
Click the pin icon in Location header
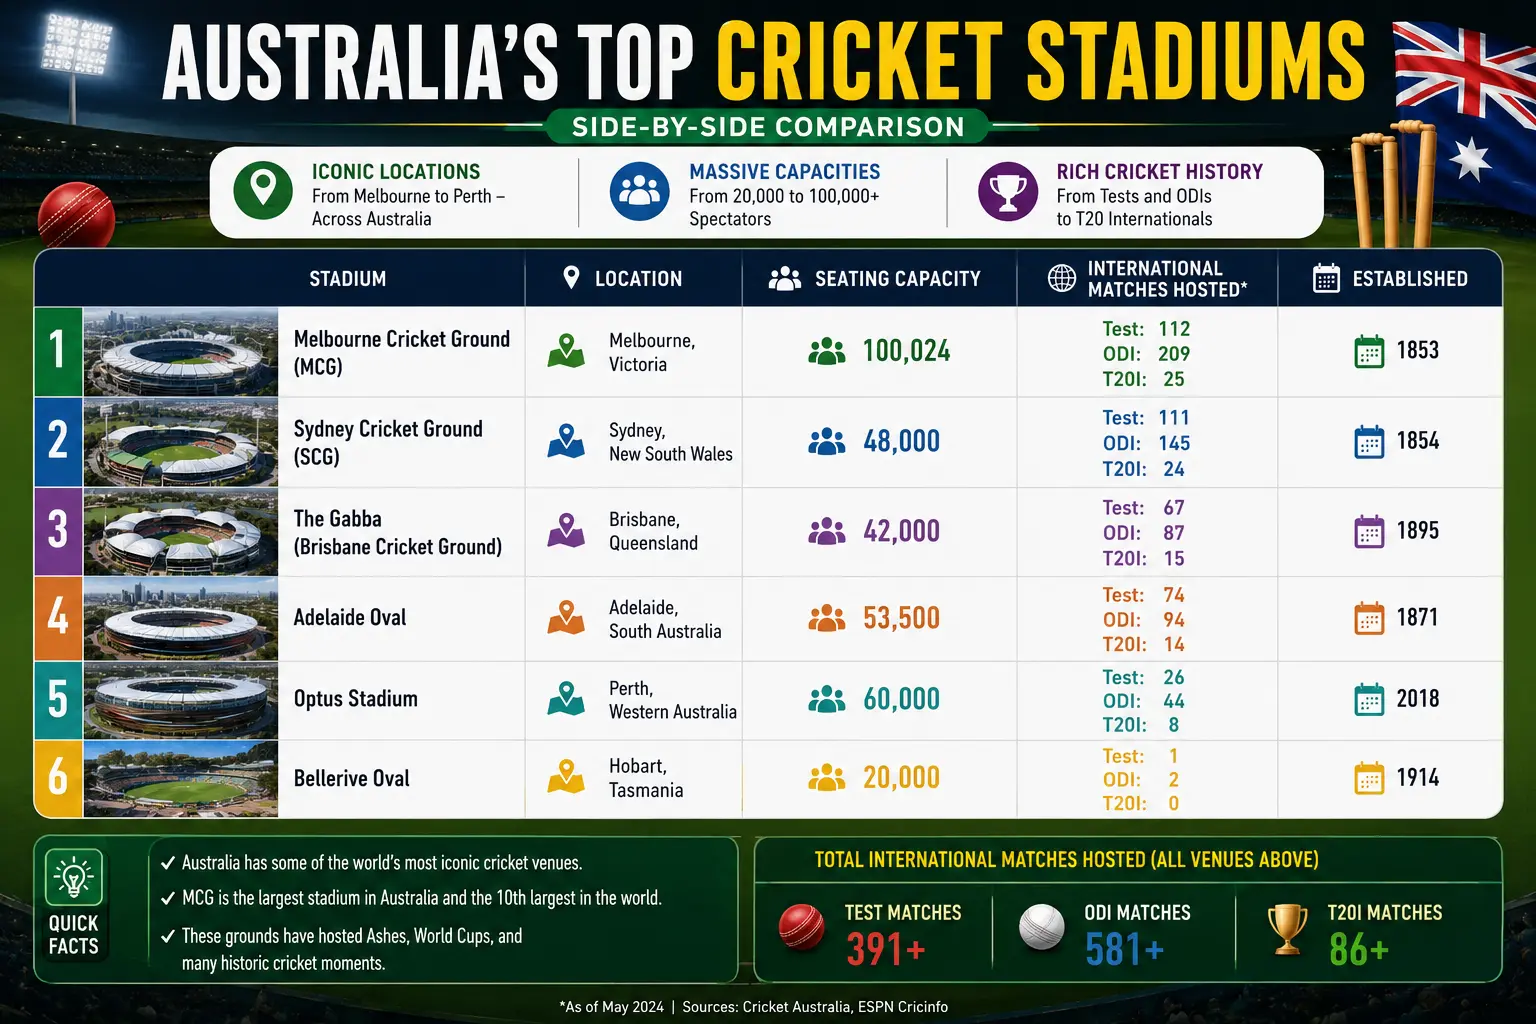571,277
